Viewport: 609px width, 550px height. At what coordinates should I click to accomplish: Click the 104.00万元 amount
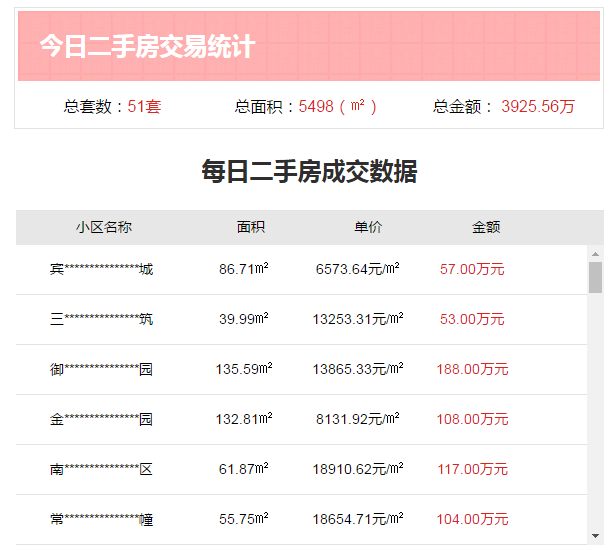coord(472,519)
